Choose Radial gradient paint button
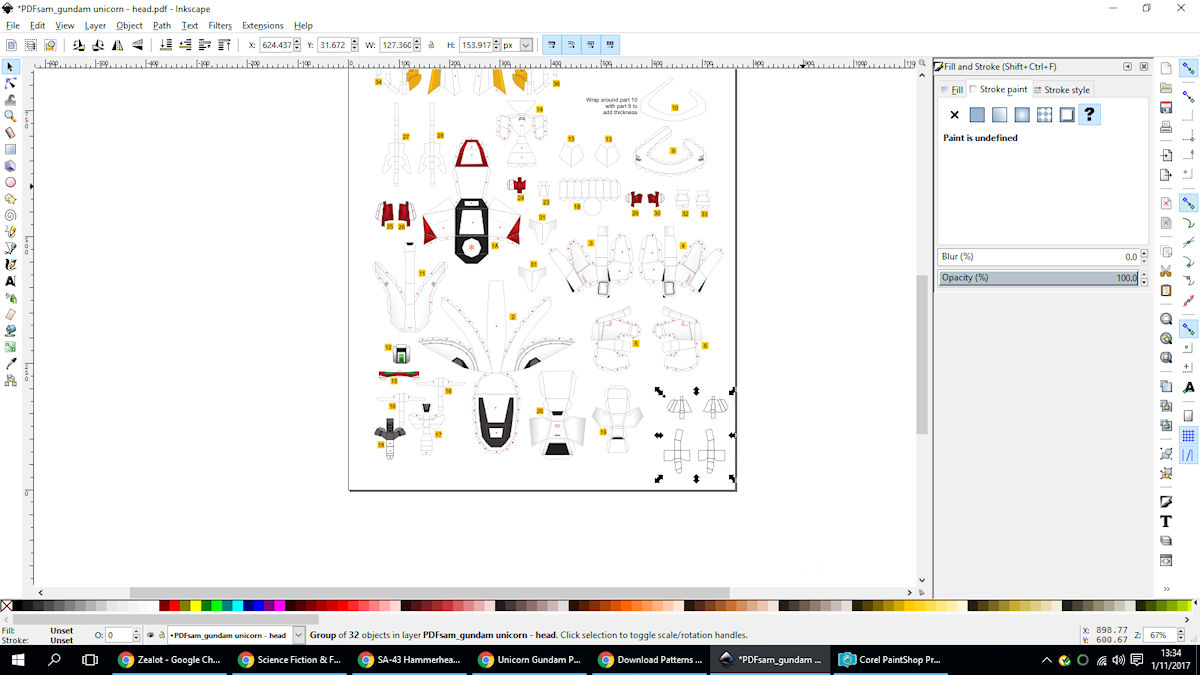Viewport: 1200px width, 675px height. pyautogui.click(x=1022, y=115)
